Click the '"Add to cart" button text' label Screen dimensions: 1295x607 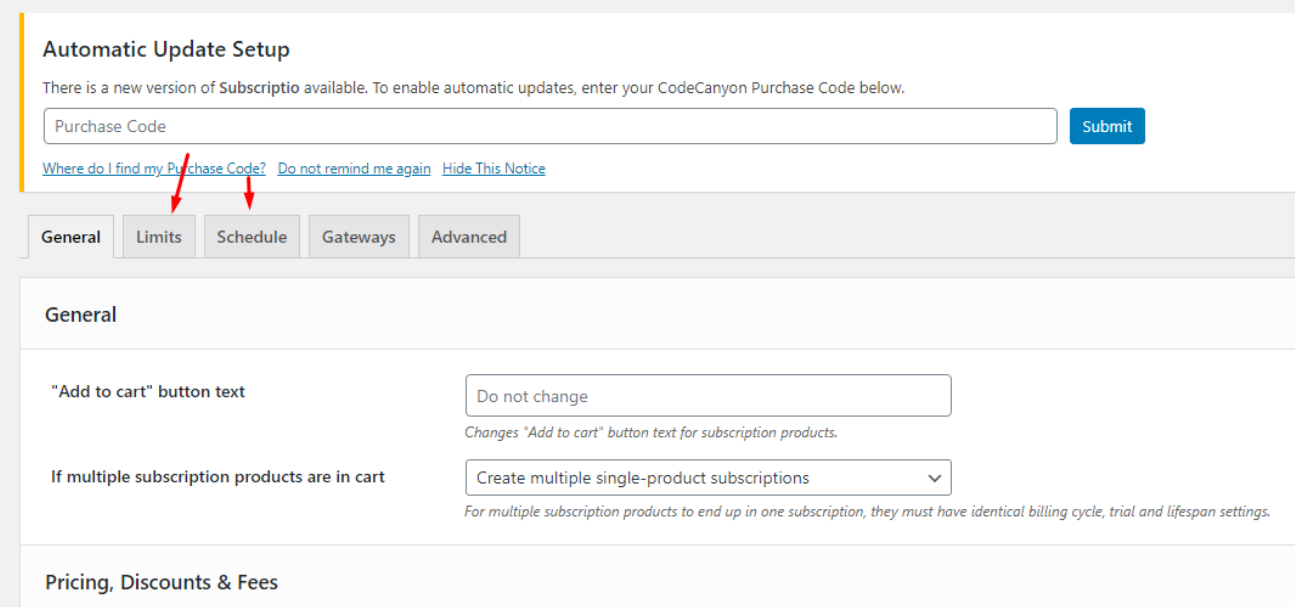tap(148, 392)
